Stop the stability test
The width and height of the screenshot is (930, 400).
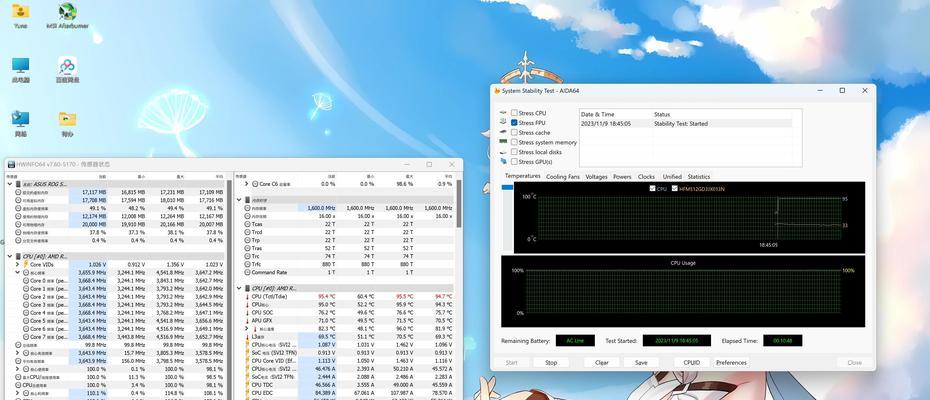tap(551, 362)
